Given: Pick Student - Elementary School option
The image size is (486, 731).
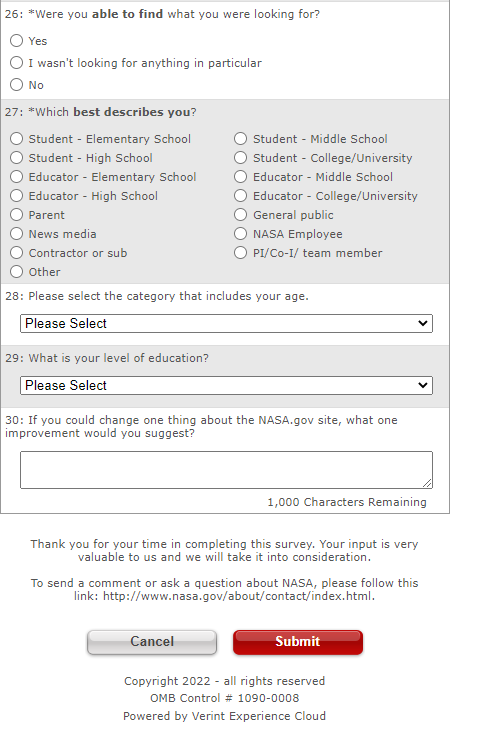Looking at the screenshot, I should pyautogui.click(x=16, y=138).
